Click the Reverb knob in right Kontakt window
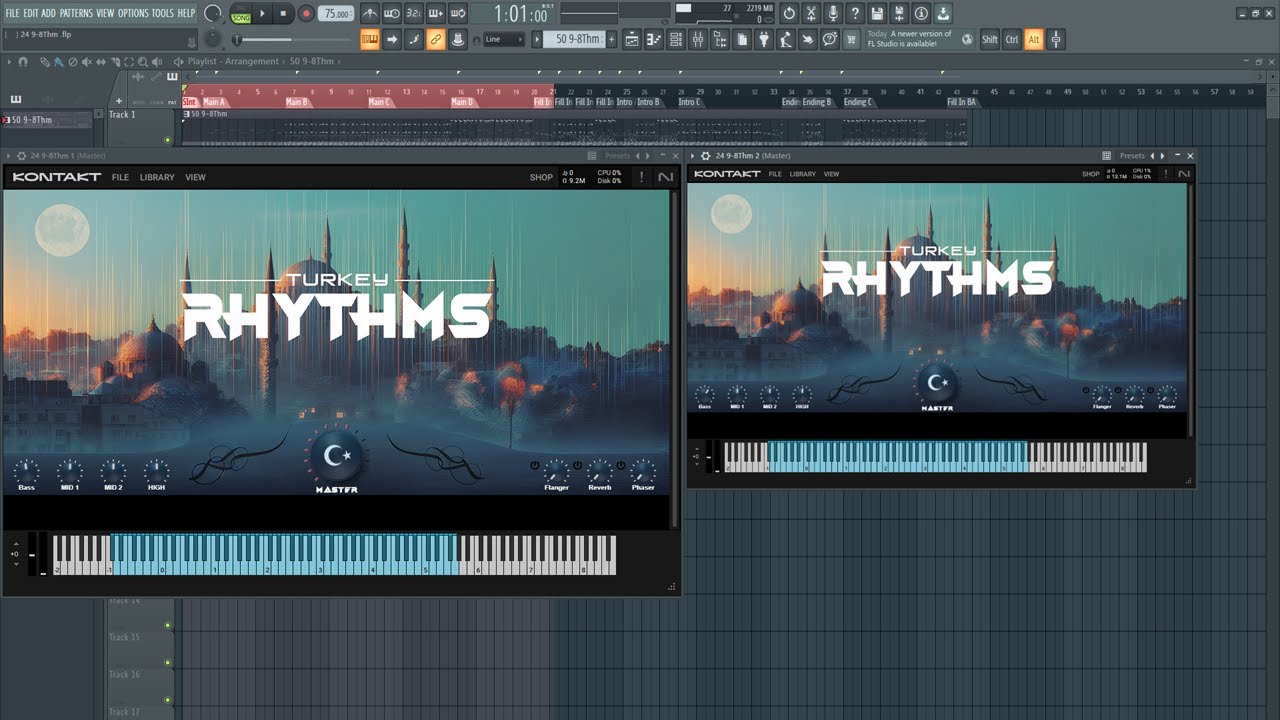 (1134, 394)
